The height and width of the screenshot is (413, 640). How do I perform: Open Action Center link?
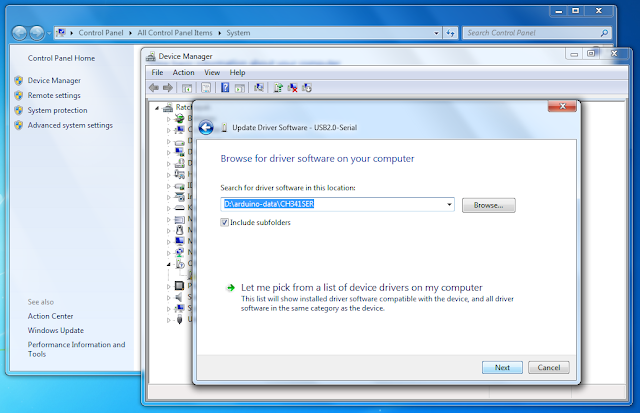50,316
